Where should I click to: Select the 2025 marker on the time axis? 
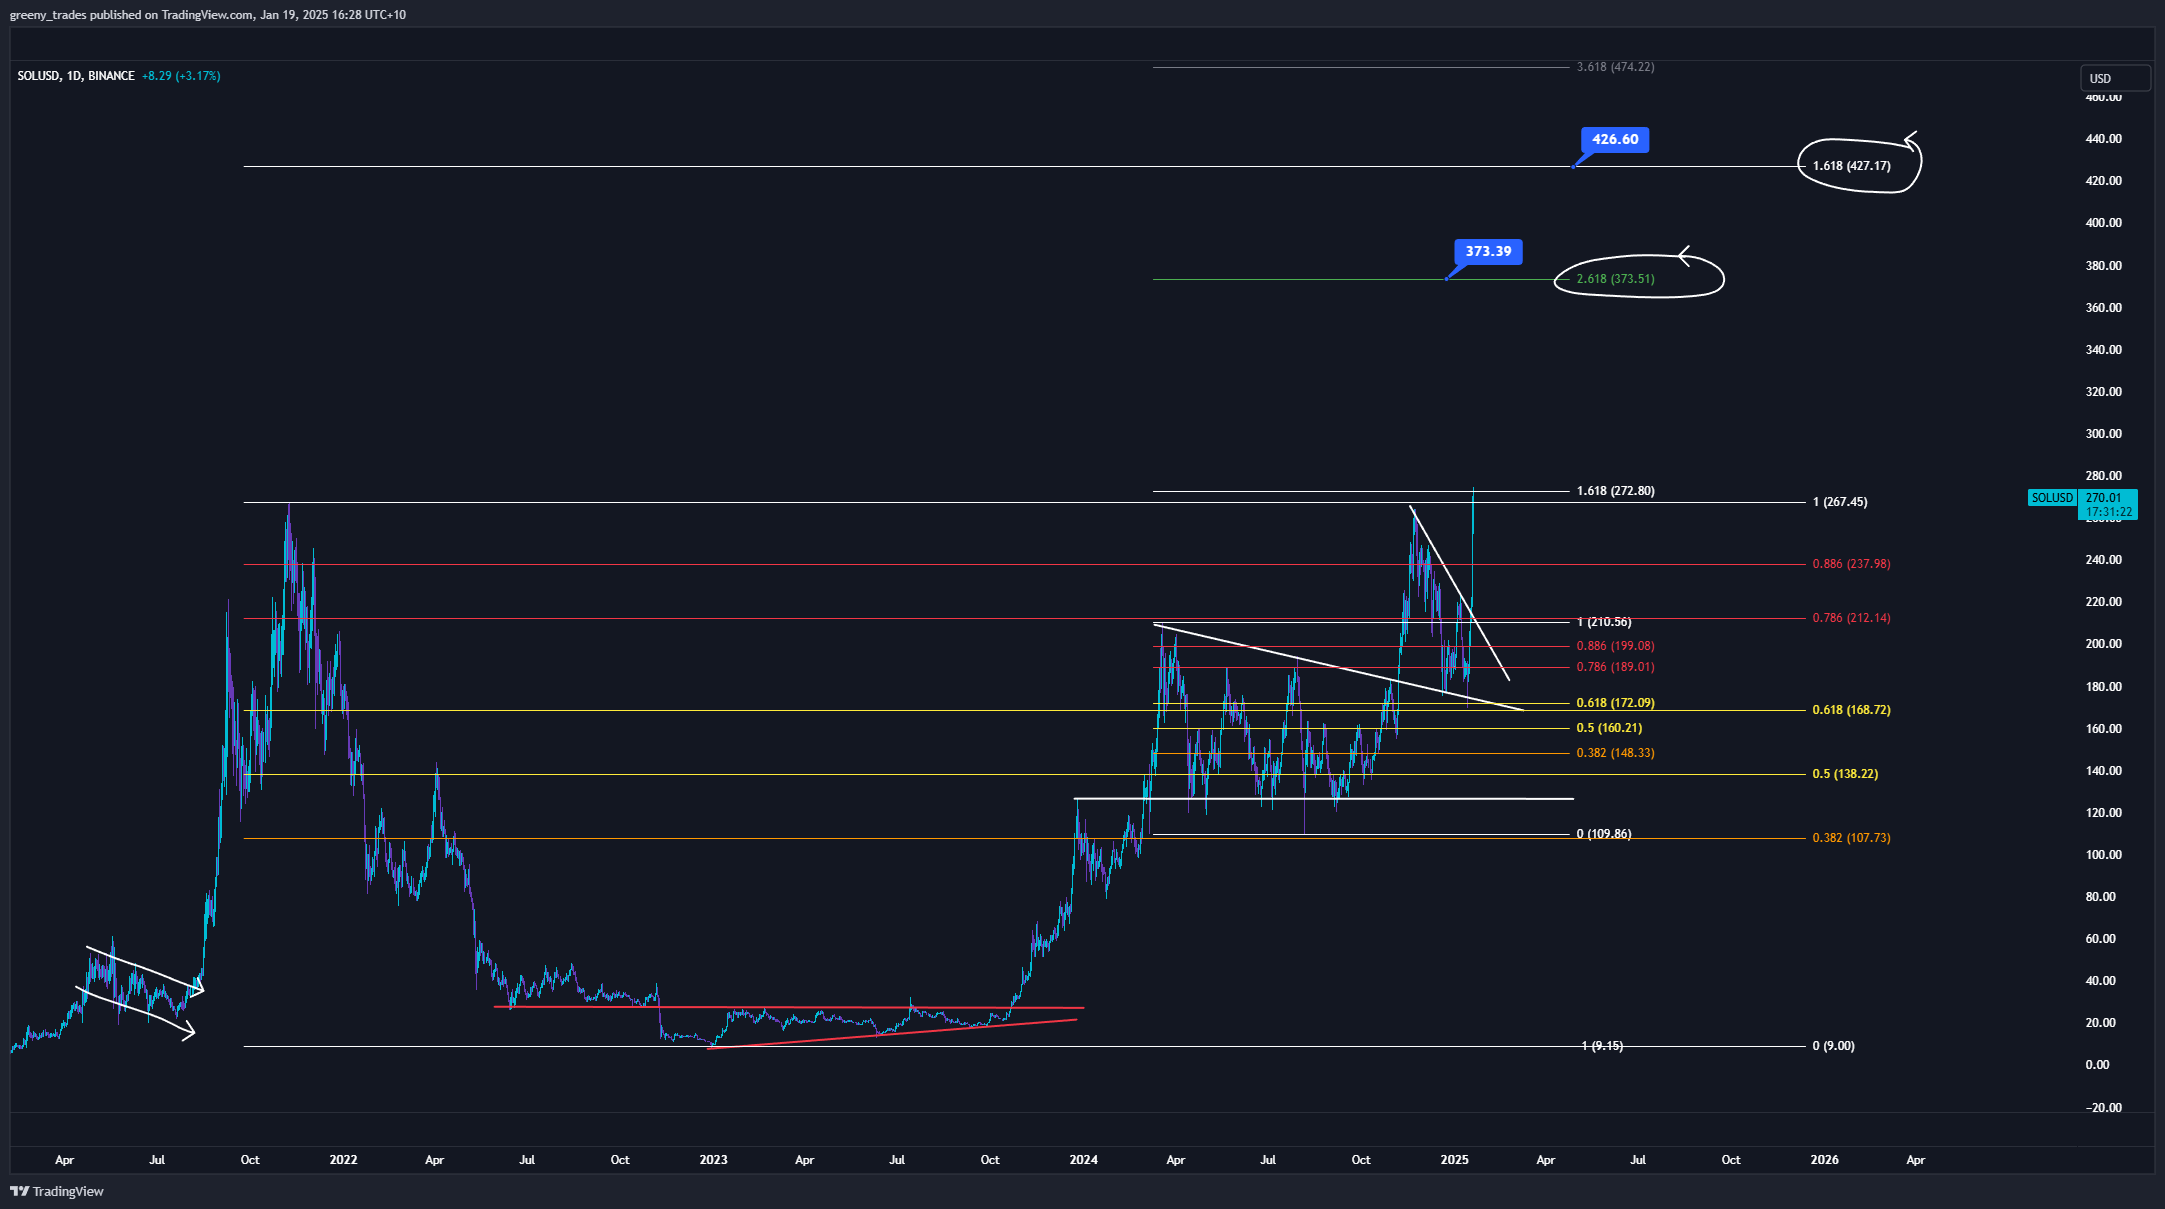coord(1455,1160)
